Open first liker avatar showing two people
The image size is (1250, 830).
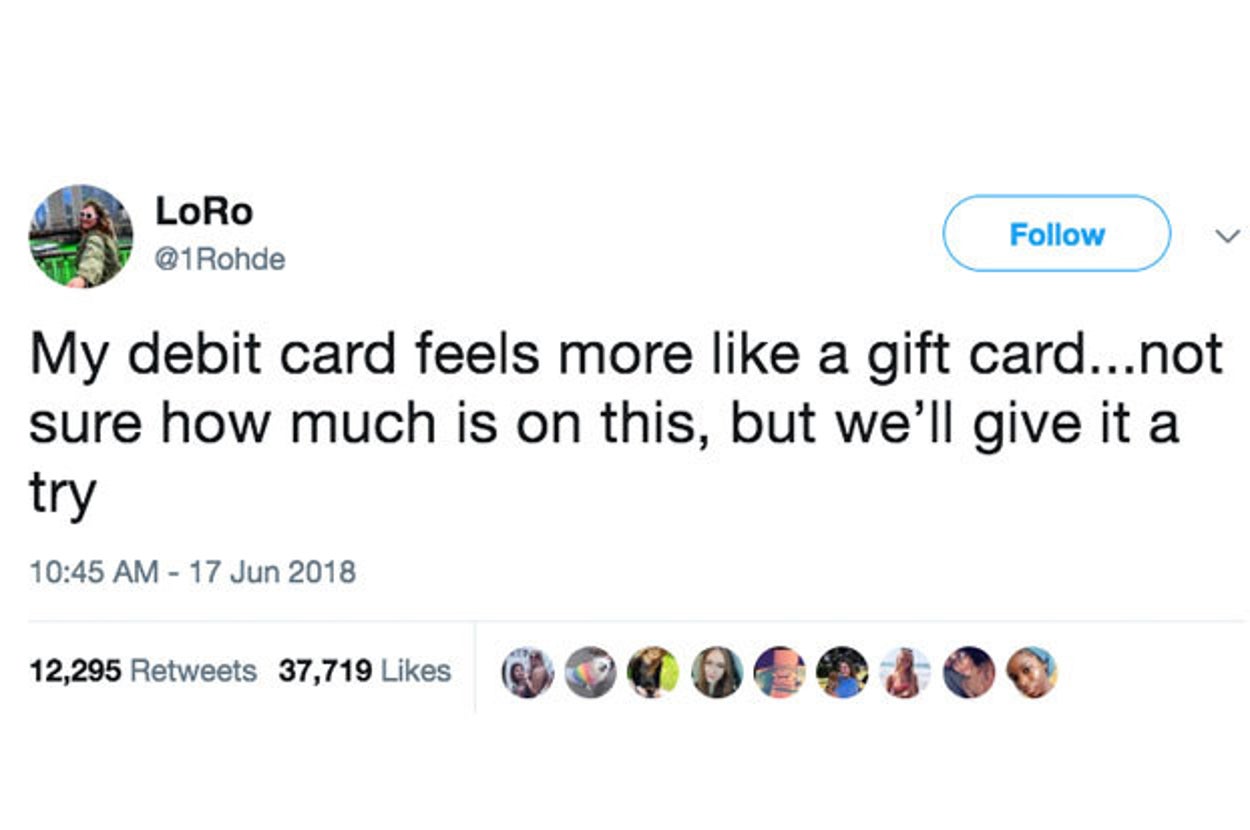(527, 672)
